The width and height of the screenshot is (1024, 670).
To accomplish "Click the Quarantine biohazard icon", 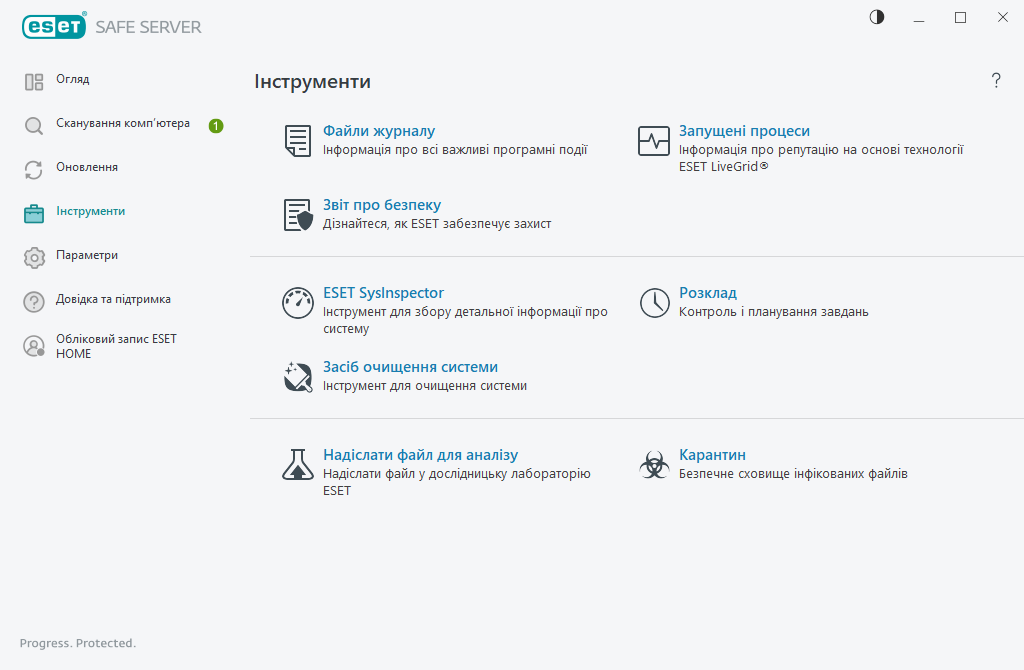I will click(654, 464).
